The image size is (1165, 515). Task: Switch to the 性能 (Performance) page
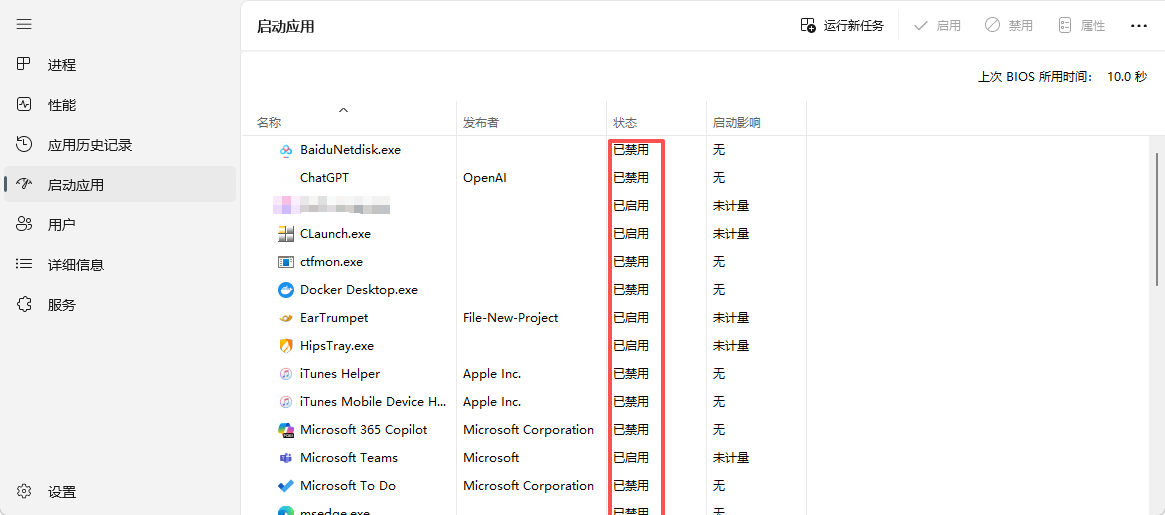[61, 105]
